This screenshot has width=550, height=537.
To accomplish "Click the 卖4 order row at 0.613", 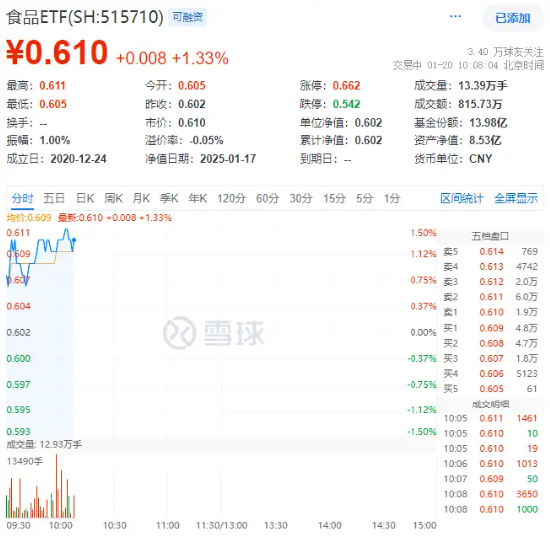I will [x=490, y=267].
